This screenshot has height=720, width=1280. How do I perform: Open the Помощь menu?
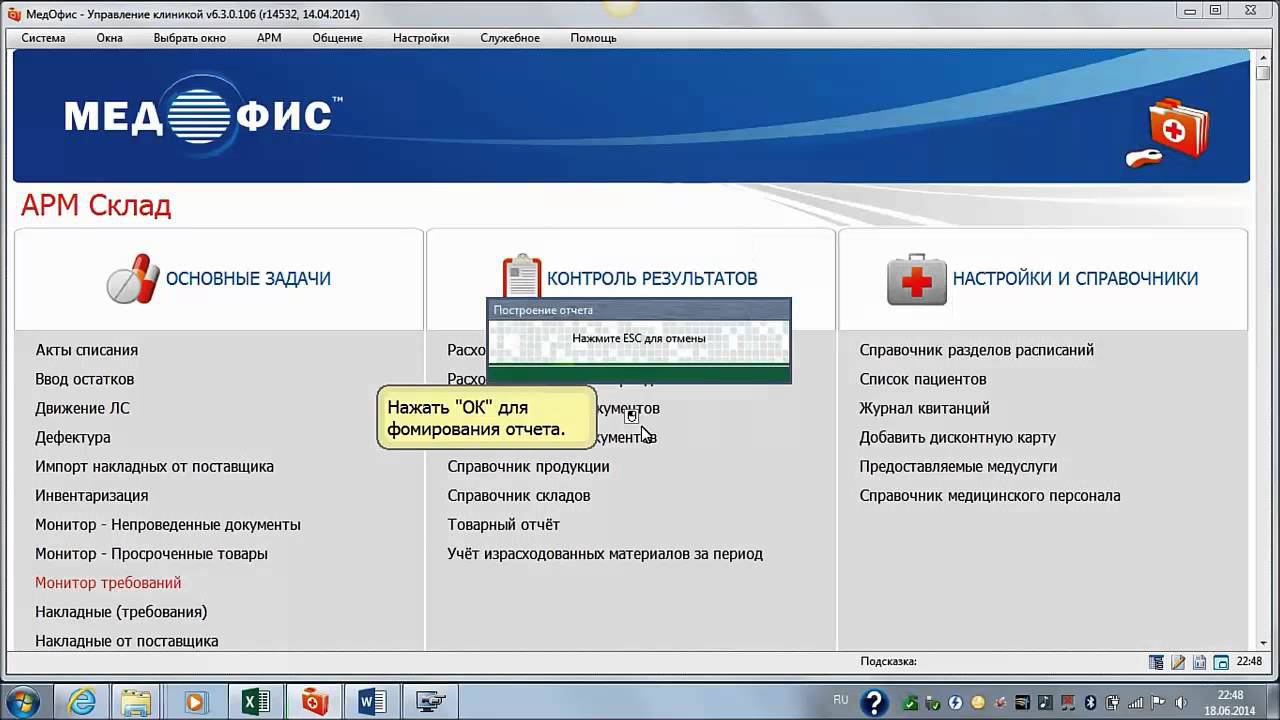pos(593,38)
